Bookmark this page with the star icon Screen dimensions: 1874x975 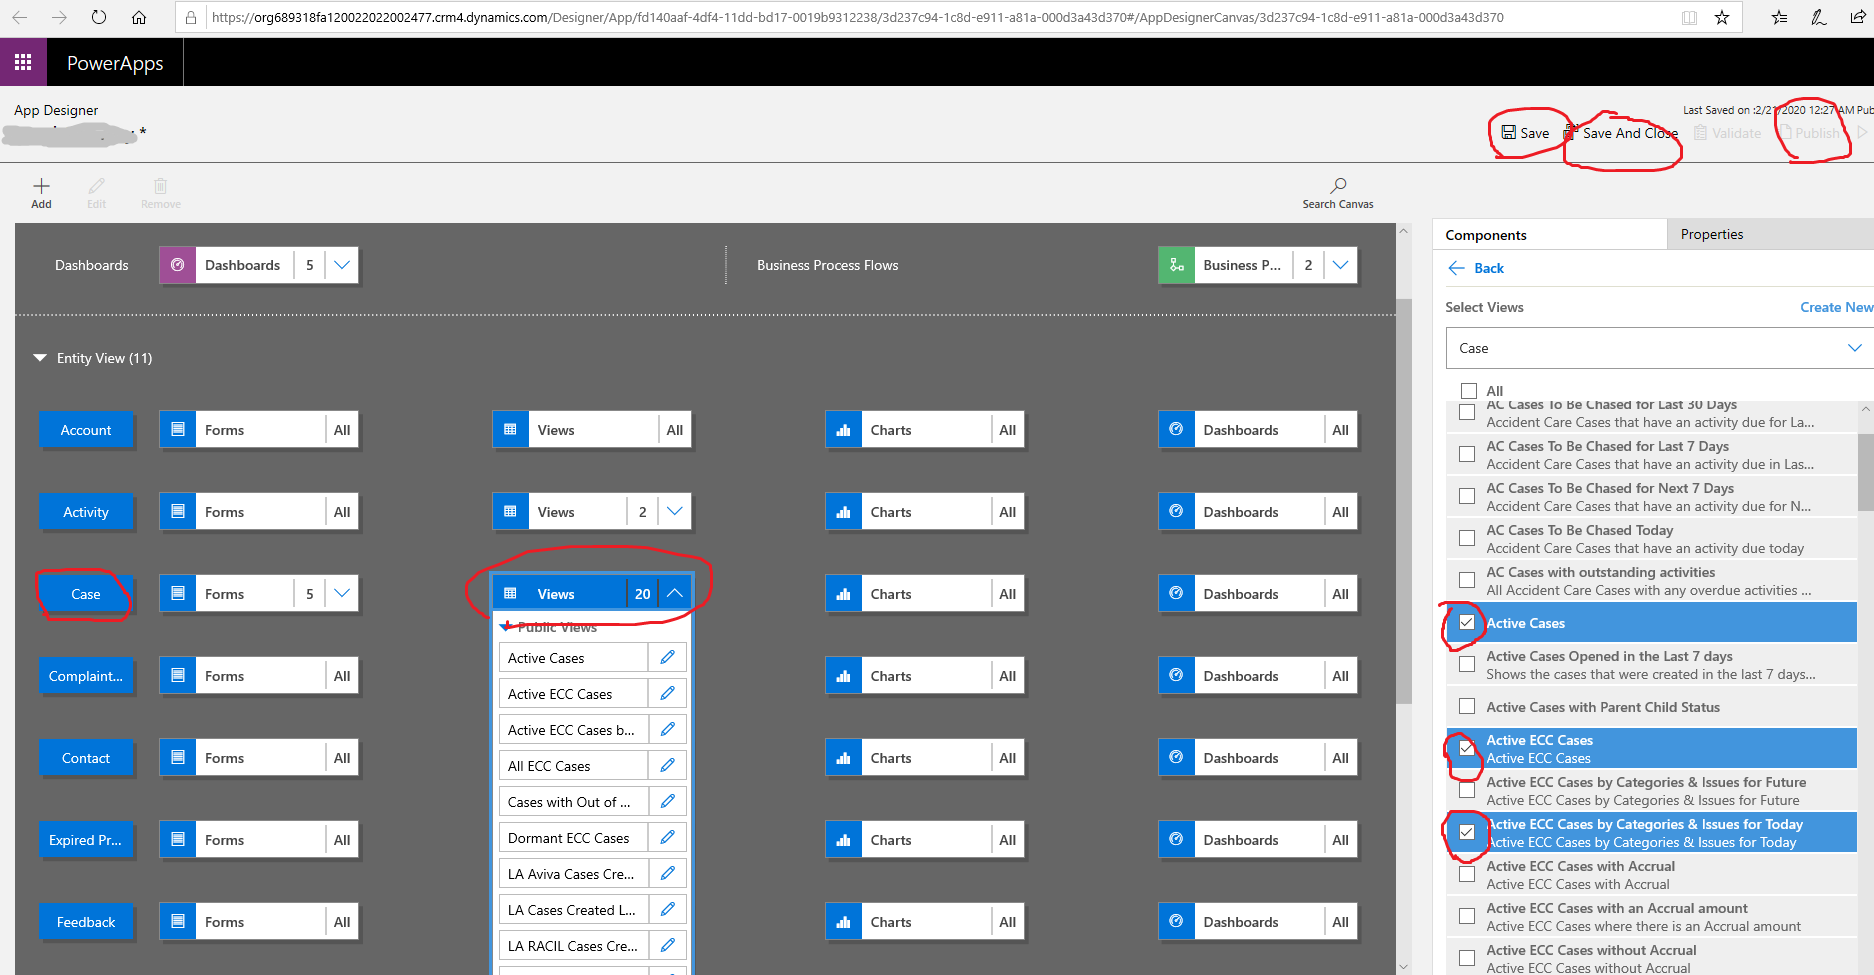(x=1721, y=17)
